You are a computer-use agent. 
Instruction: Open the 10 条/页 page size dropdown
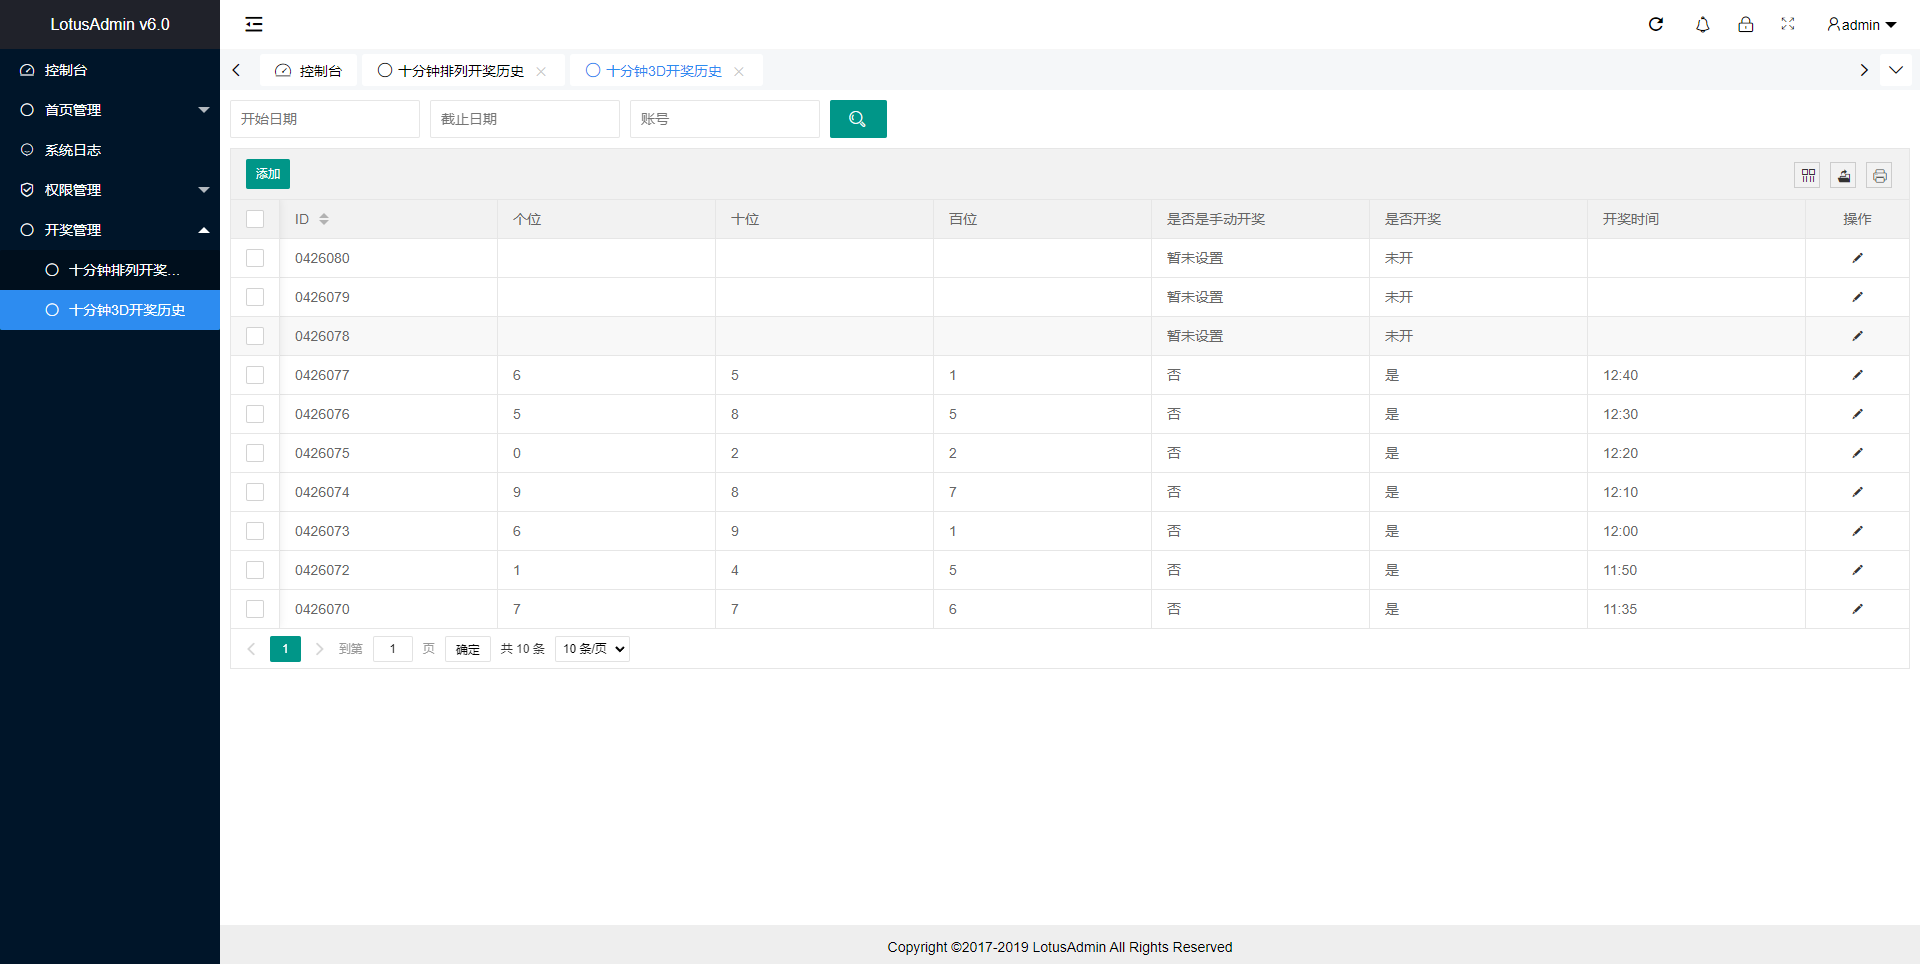coord(592,649)
